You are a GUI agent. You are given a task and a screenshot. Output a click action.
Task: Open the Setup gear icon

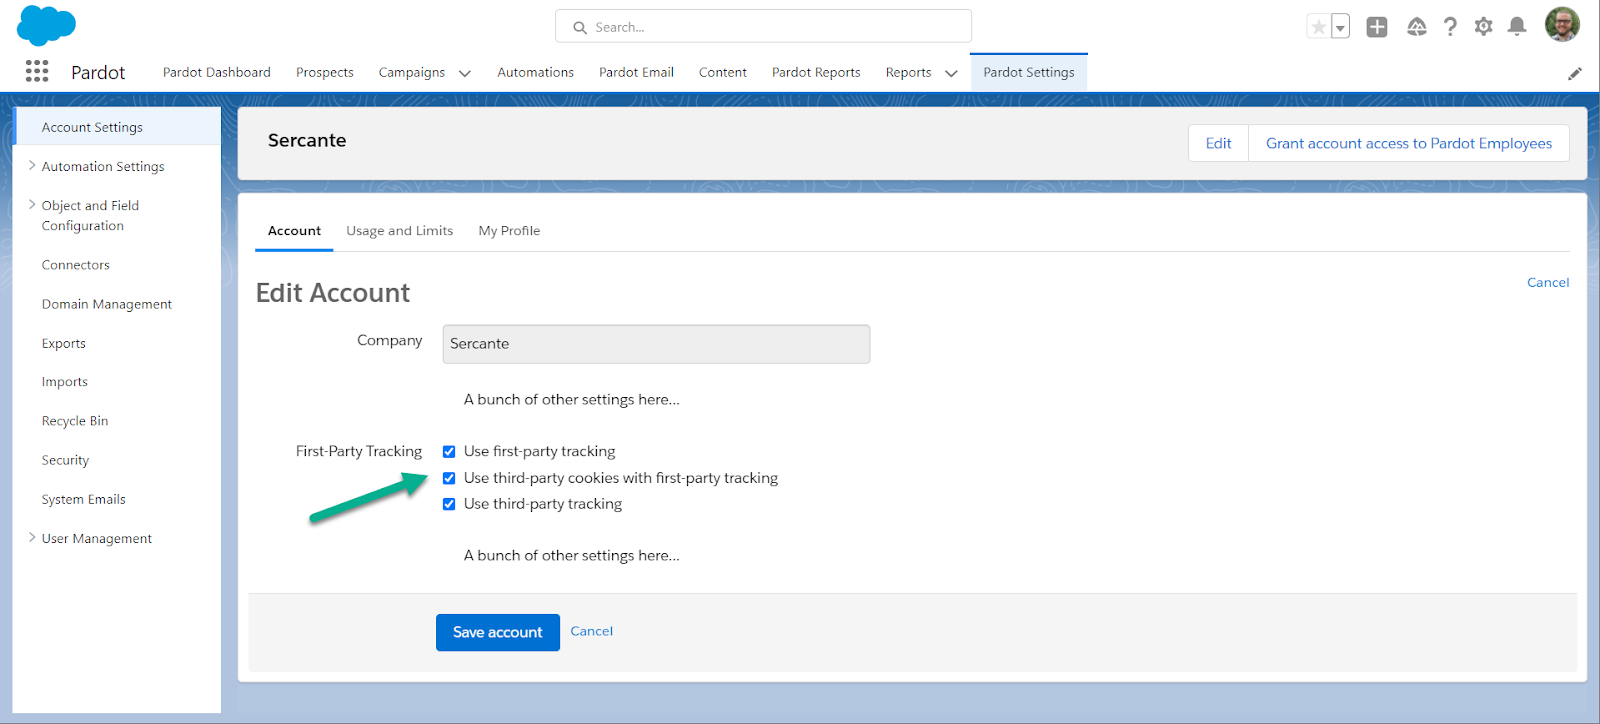tap(1483, 27)
